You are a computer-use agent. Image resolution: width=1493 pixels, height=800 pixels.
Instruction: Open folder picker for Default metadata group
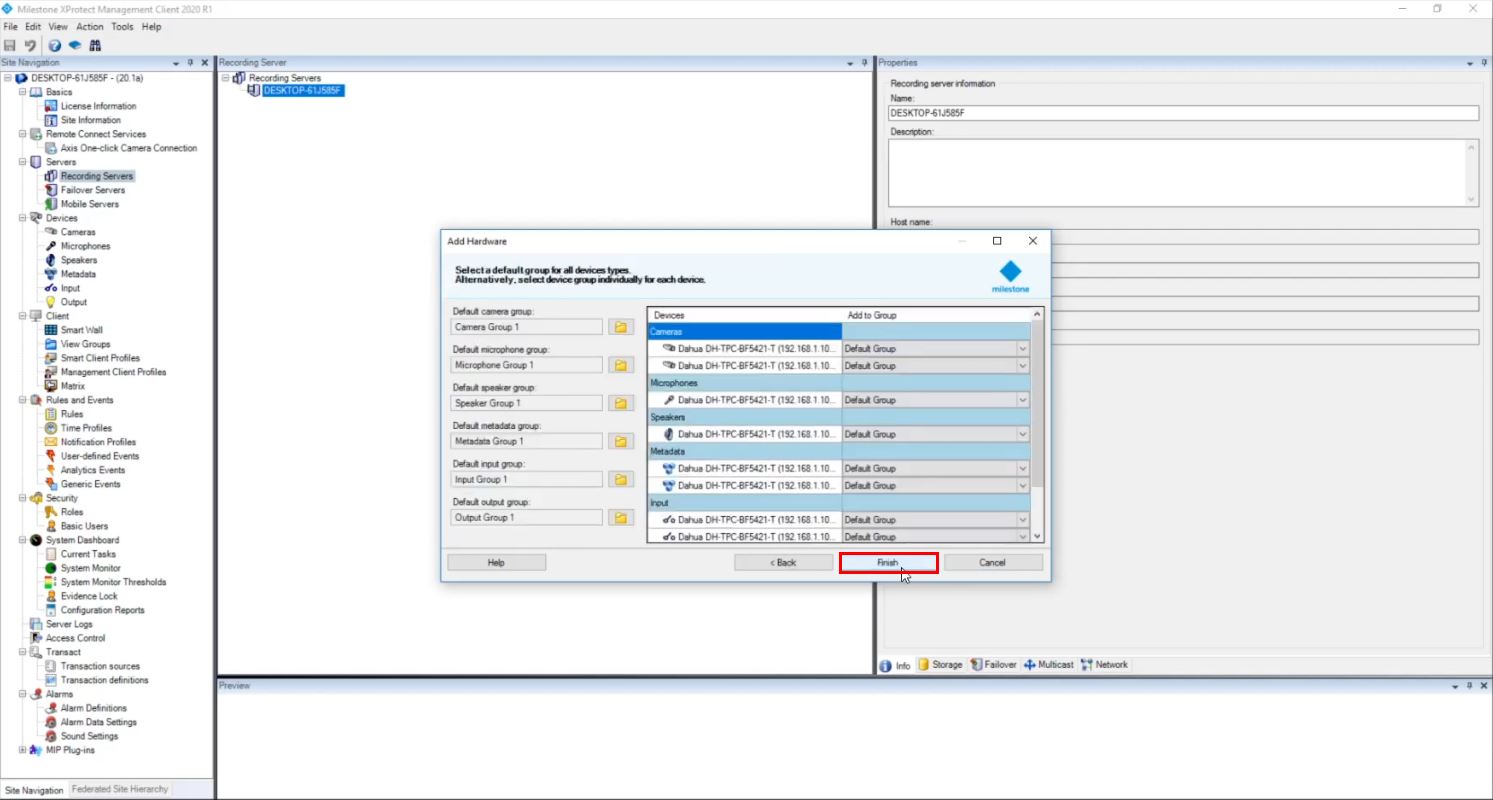620,440
